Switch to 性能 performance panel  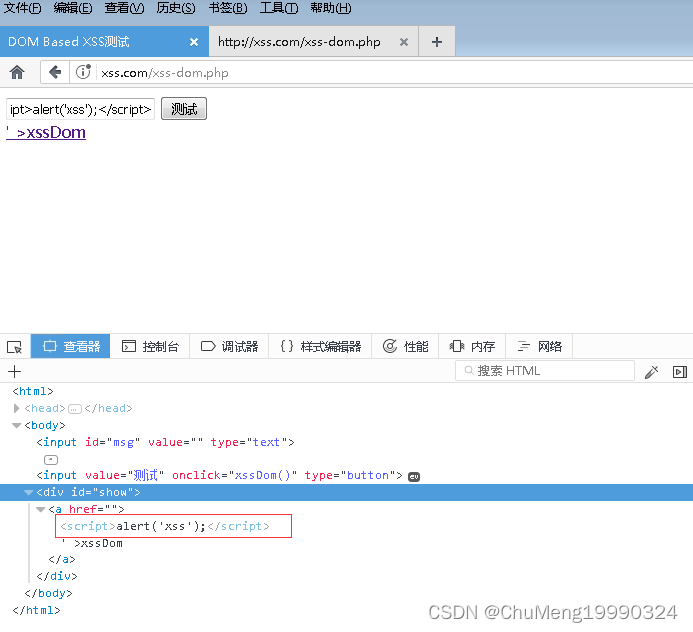[405, 346]
